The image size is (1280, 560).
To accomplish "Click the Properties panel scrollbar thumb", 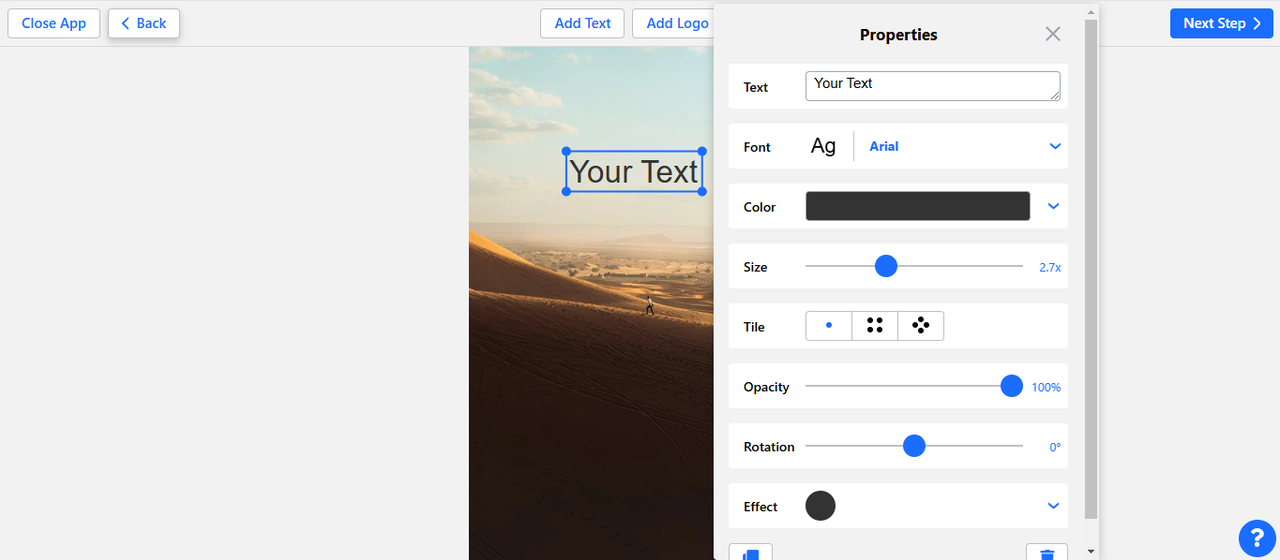I will click(x=1091, y=268).
